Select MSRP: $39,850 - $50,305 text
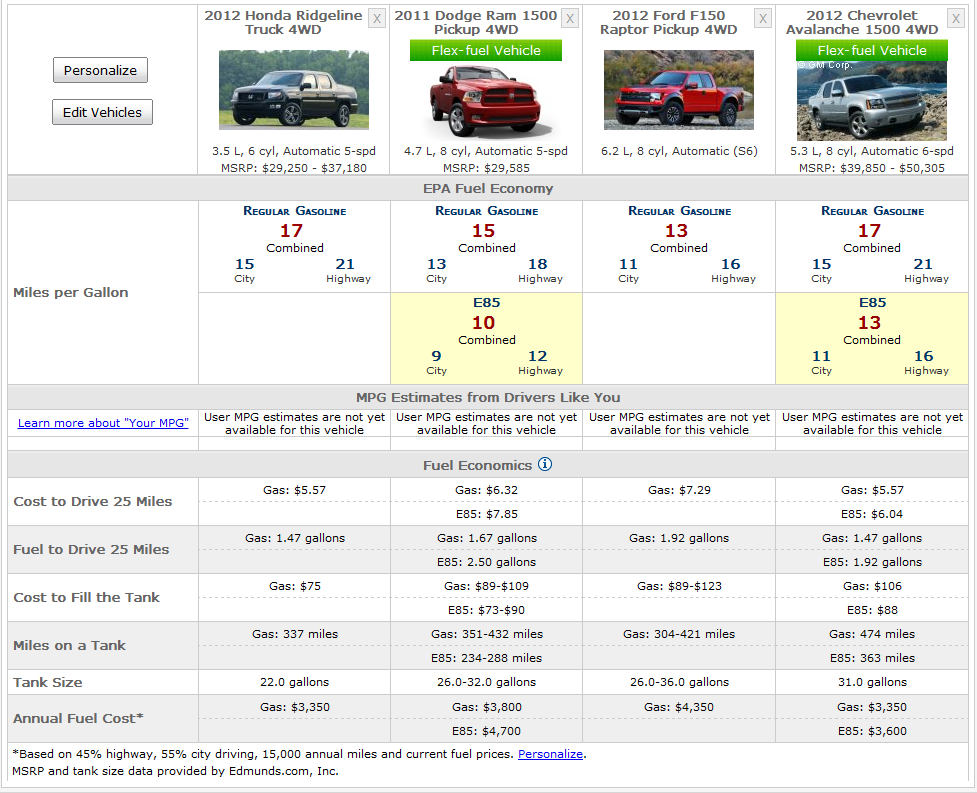 (872, 168)
